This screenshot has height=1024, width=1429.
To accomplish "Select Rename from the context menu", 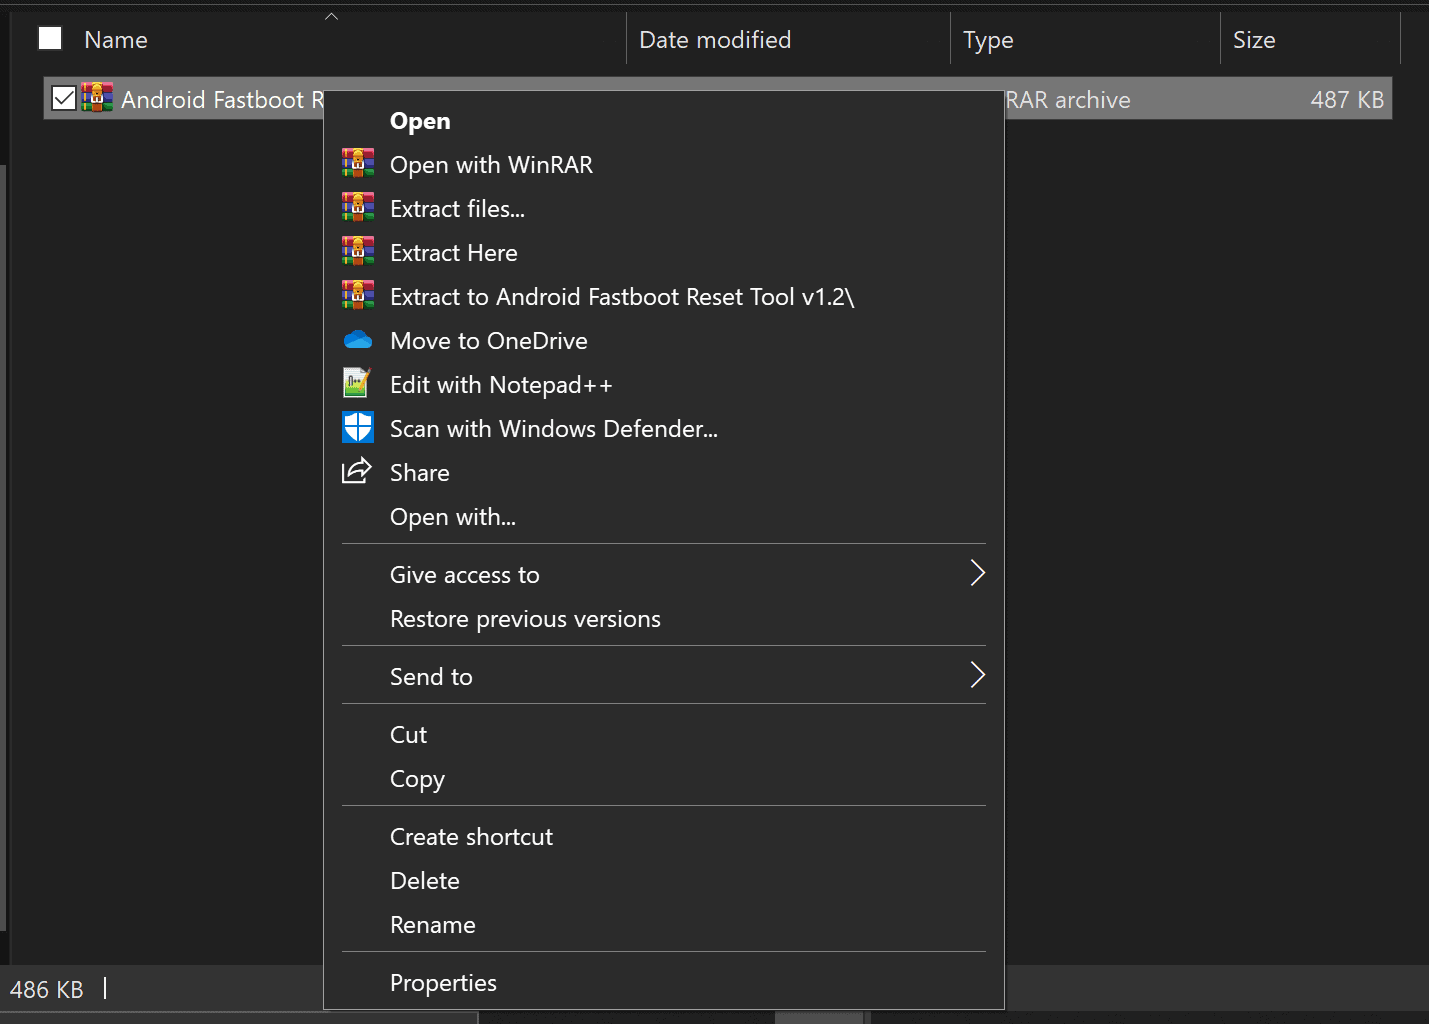I will point(432,924).
